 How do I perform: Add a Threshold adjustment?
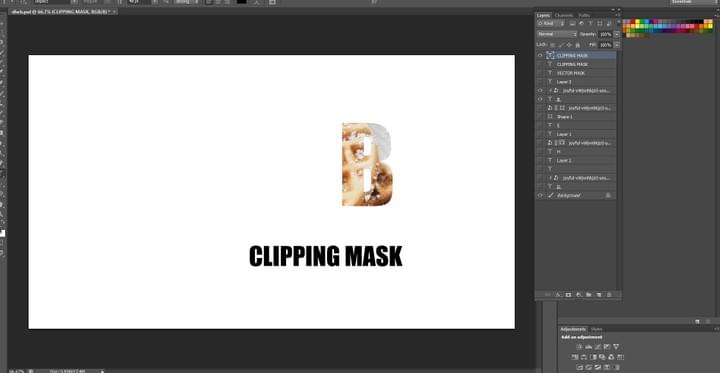click(x=598, y=367)
